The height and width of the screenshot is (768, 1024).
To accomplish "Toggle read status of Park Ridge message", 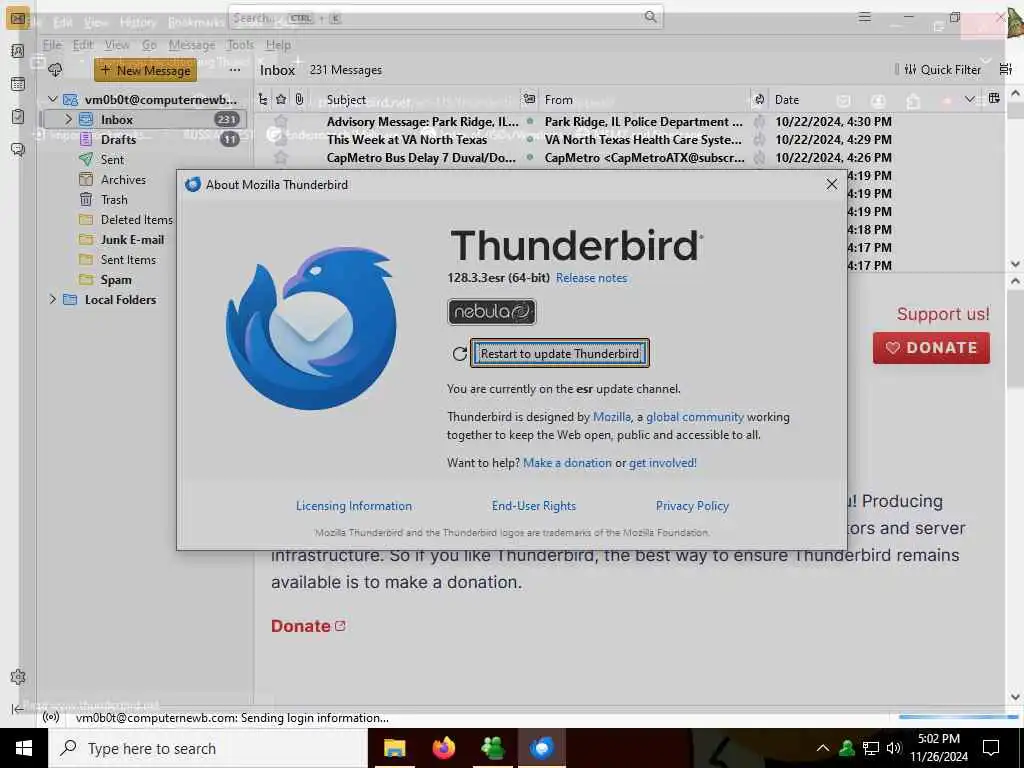I will click(530, 121).
